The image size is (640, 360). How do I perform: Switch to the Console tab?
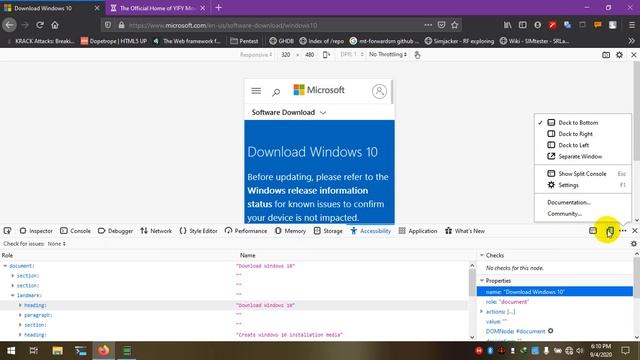pyautogui.click(x=76, y=231)
